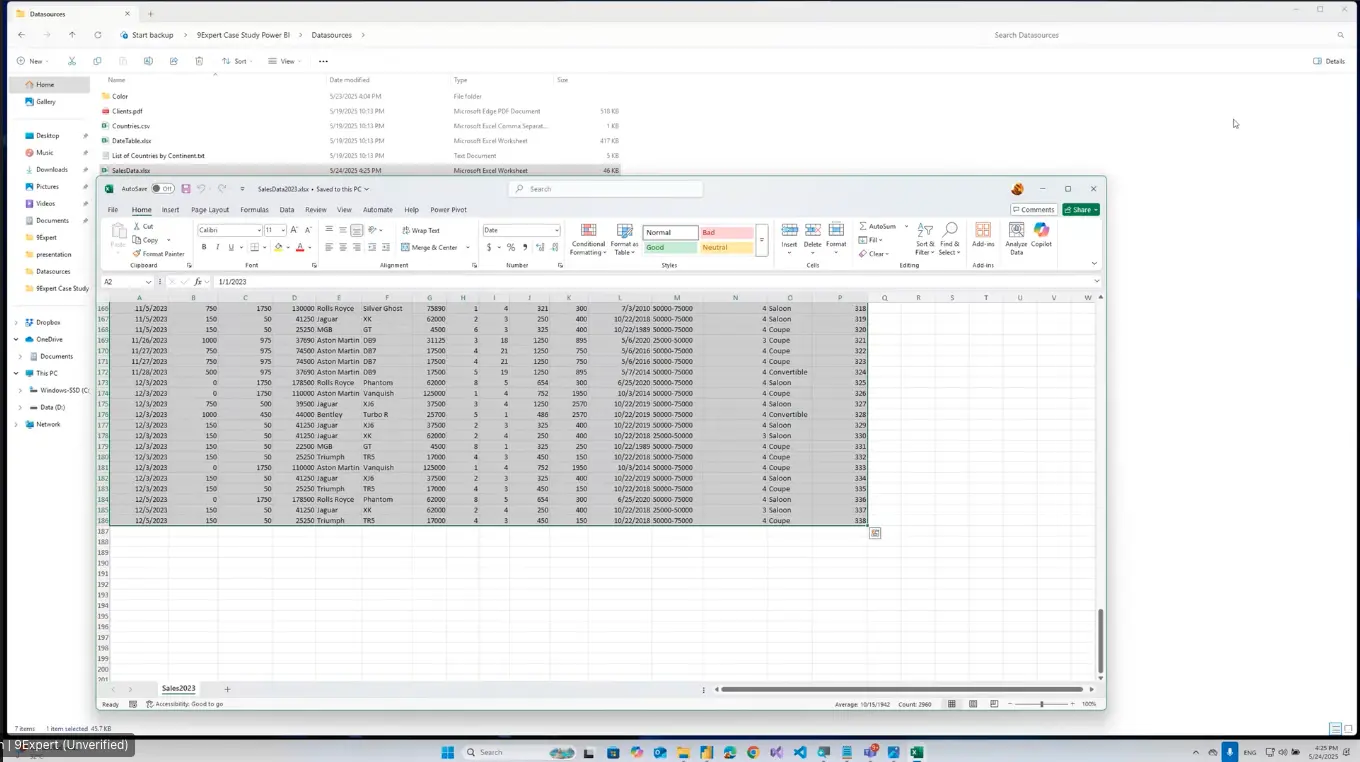Viewport: 1360px width, 762px height.
Task: Click Wrap Text in Alignment group
Action: pos(421,230)
